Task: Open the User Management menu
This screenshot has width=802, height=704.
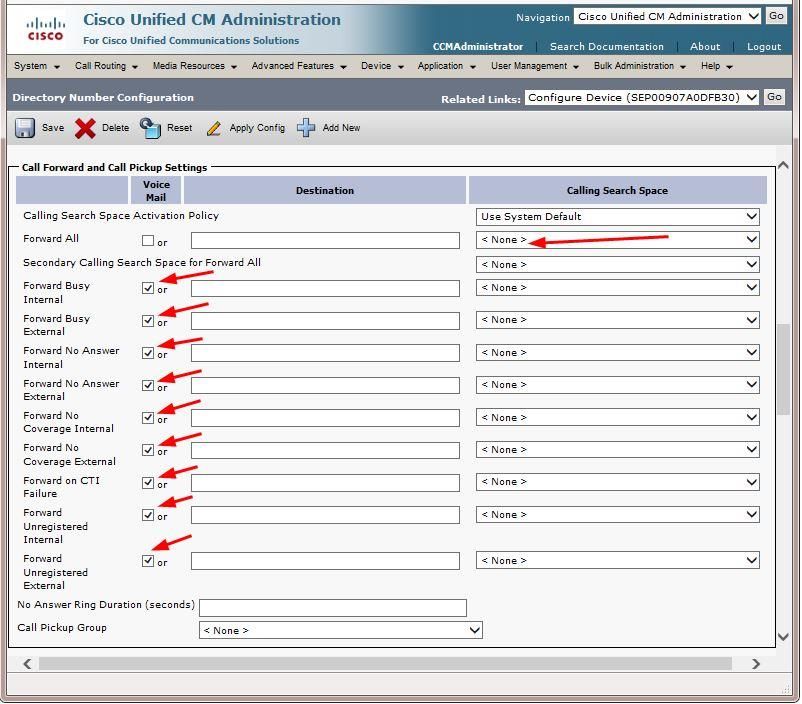Action: pos(534,66)
